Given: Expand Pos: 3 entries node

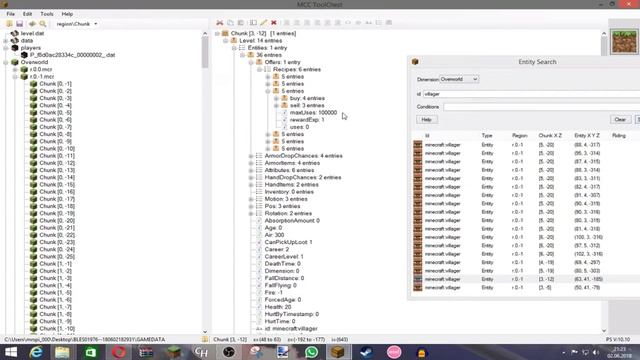Looking at the screenshot, I should tap(251, 207).
